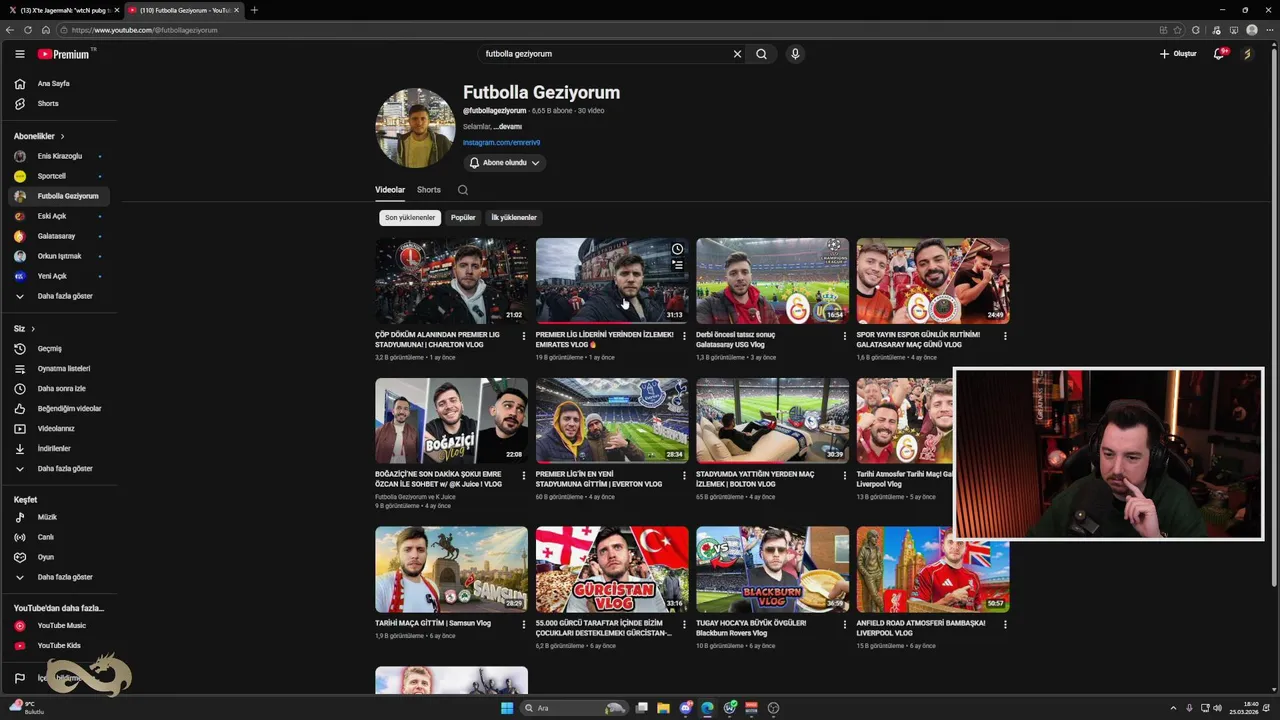This screenshot has height=720, width=1280.
Task: Open options menu for Spor Yayın Espor video
Action: (x=1005, y=336)
